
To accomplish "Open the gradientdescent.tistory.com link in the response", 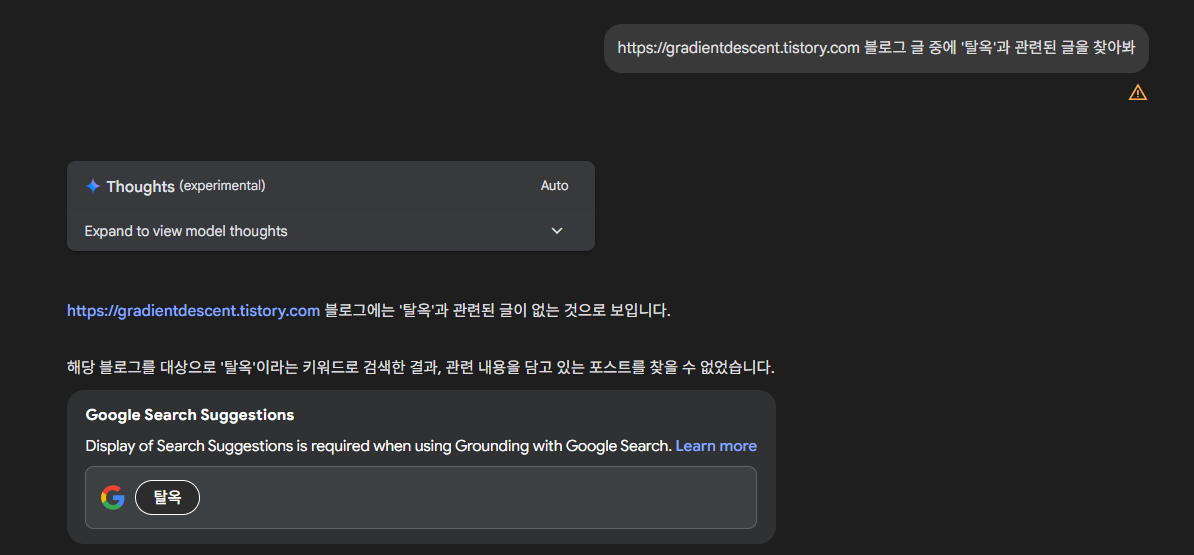I will tap(193, 311).
